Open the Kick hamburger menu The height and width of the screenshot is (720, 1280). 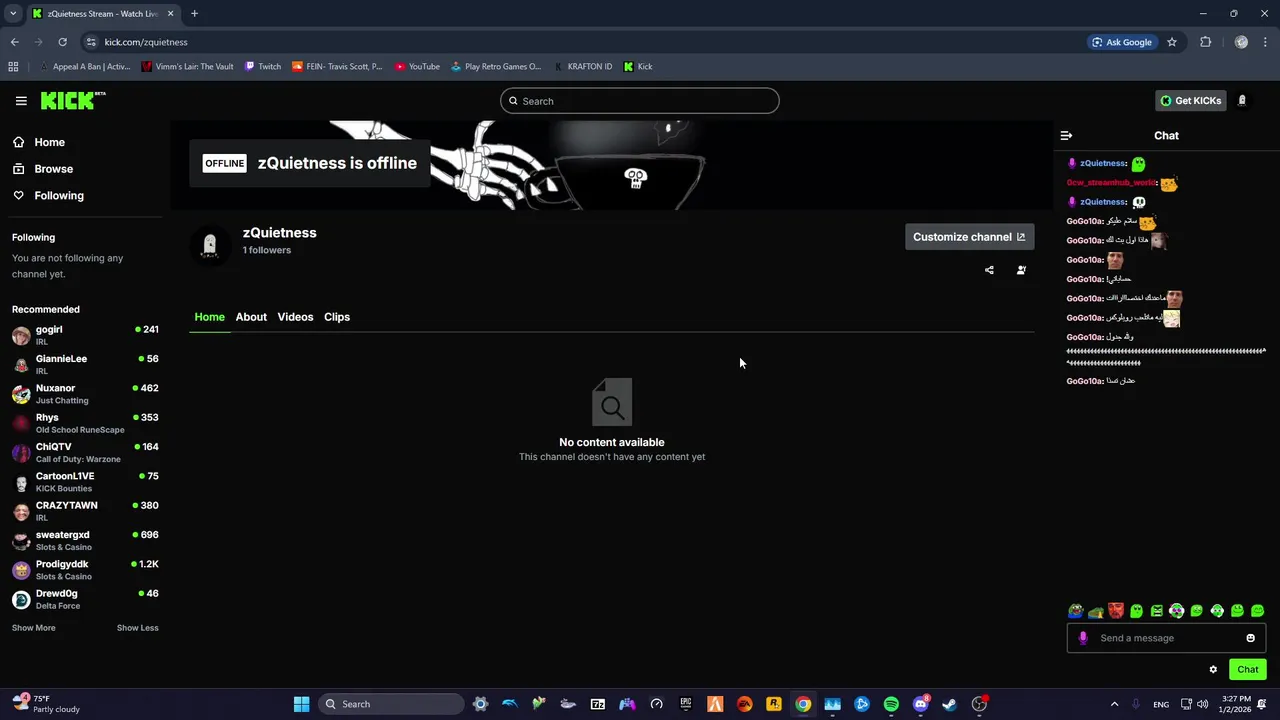(21, 101)
